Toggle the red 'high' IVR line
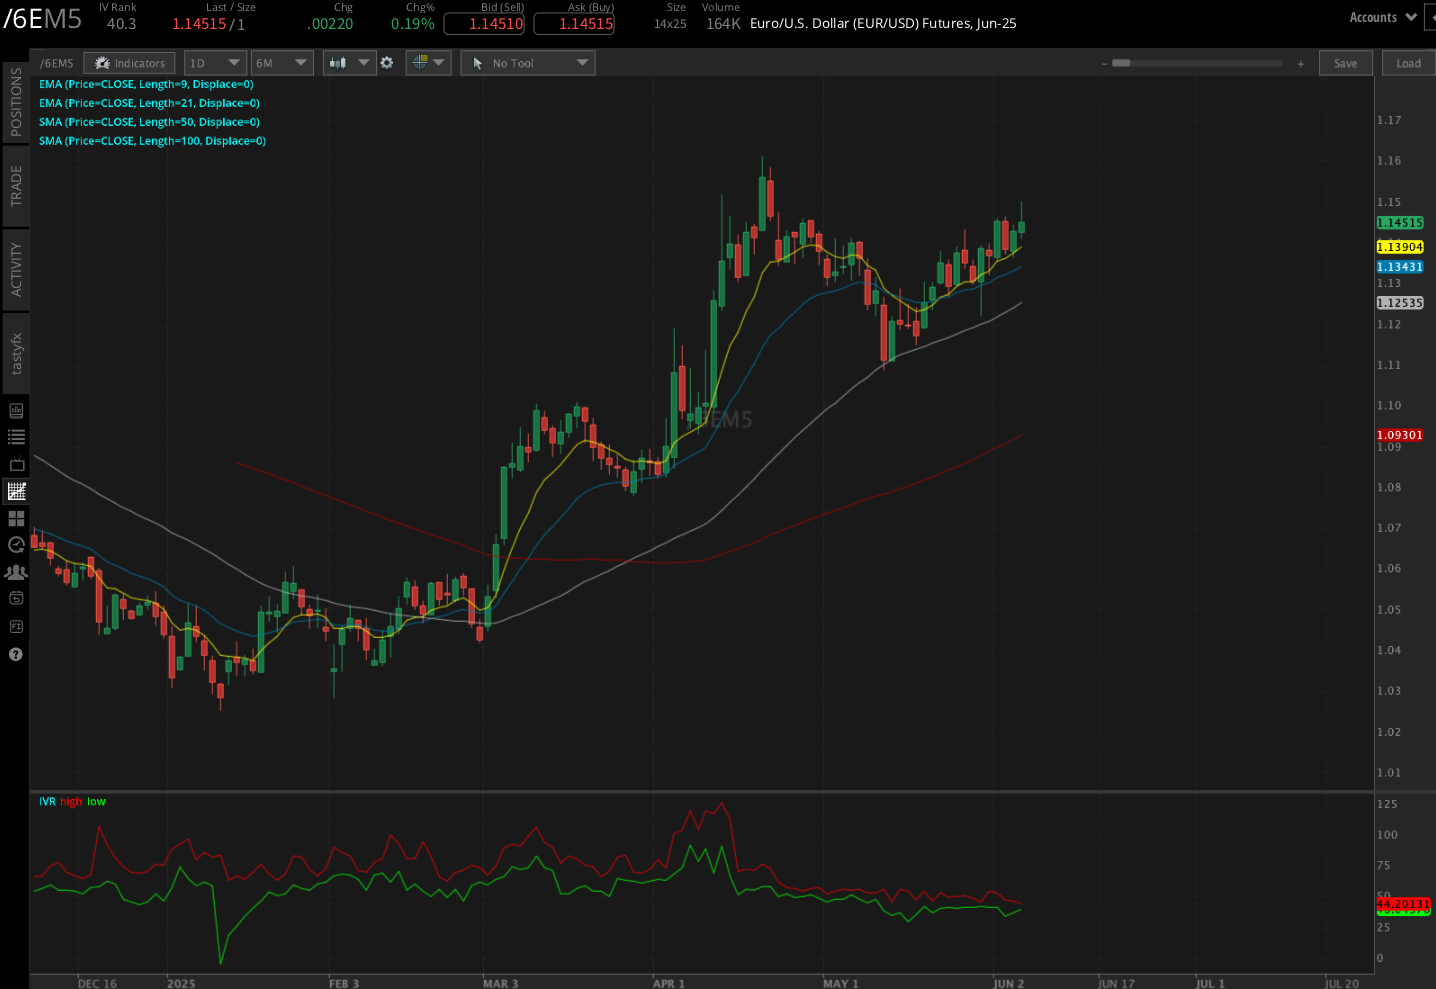 68,801
